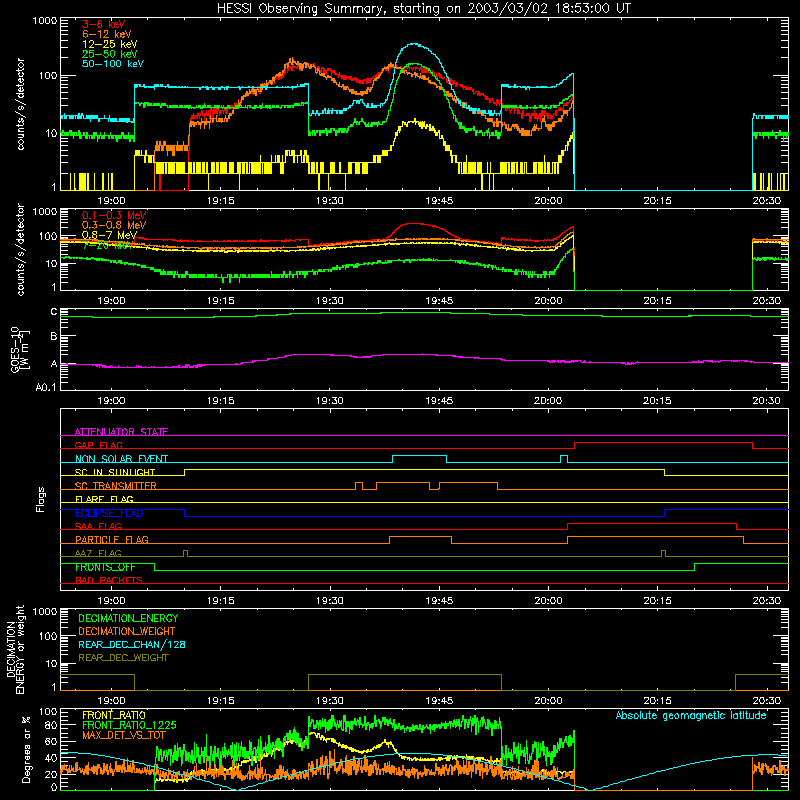The width and height of the screenshot is (800, 800).
Task: Click the C level tick label in GOES panel
Action: pyautogui.click(x=54, y=312)
